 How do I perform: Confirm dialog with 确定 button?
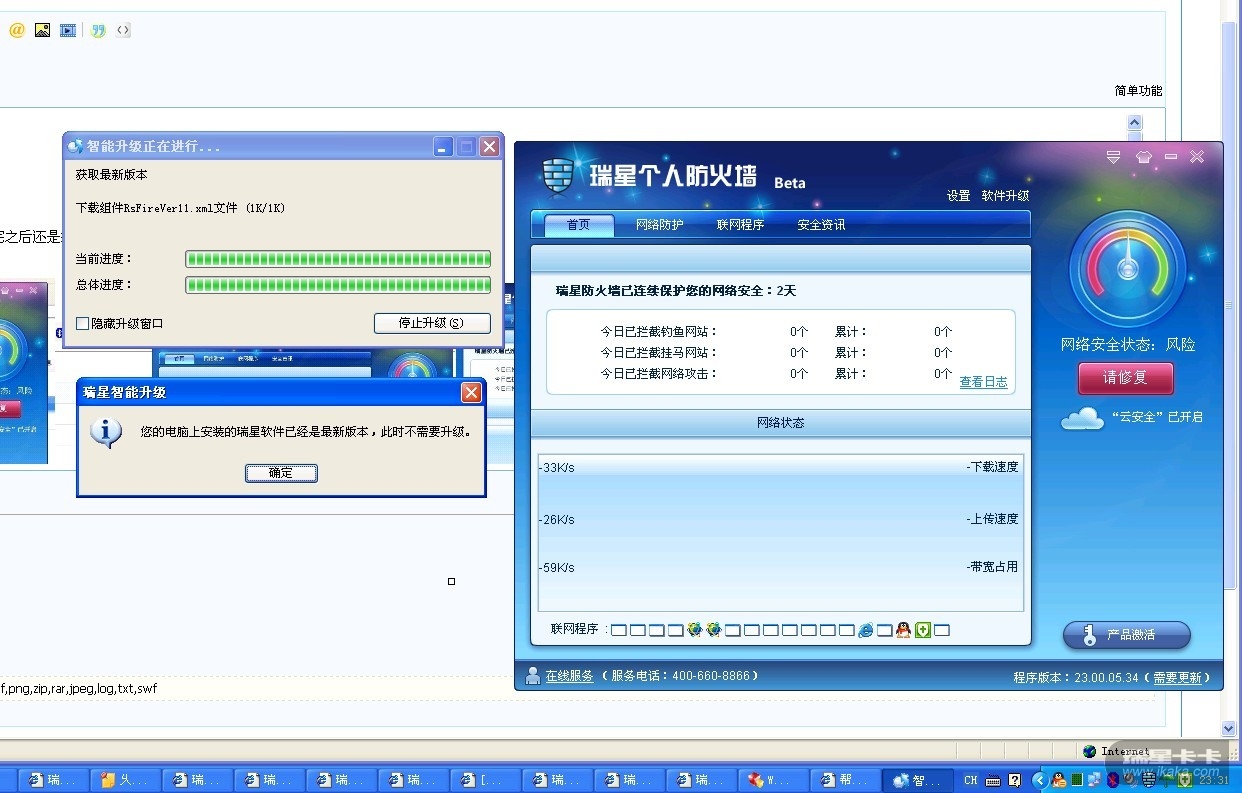pyautogui.click(x=281, y=473)
